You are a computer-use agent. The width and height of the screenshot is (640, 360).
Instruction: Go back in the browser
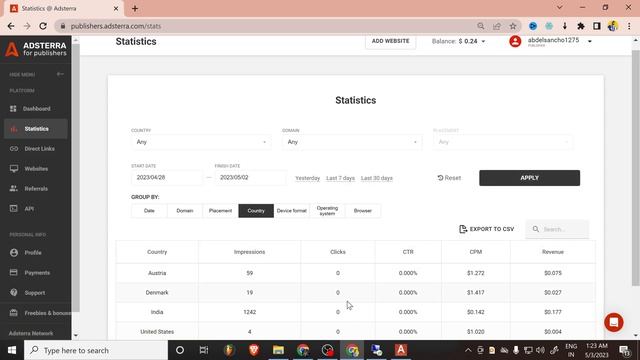tap(11, 26)
